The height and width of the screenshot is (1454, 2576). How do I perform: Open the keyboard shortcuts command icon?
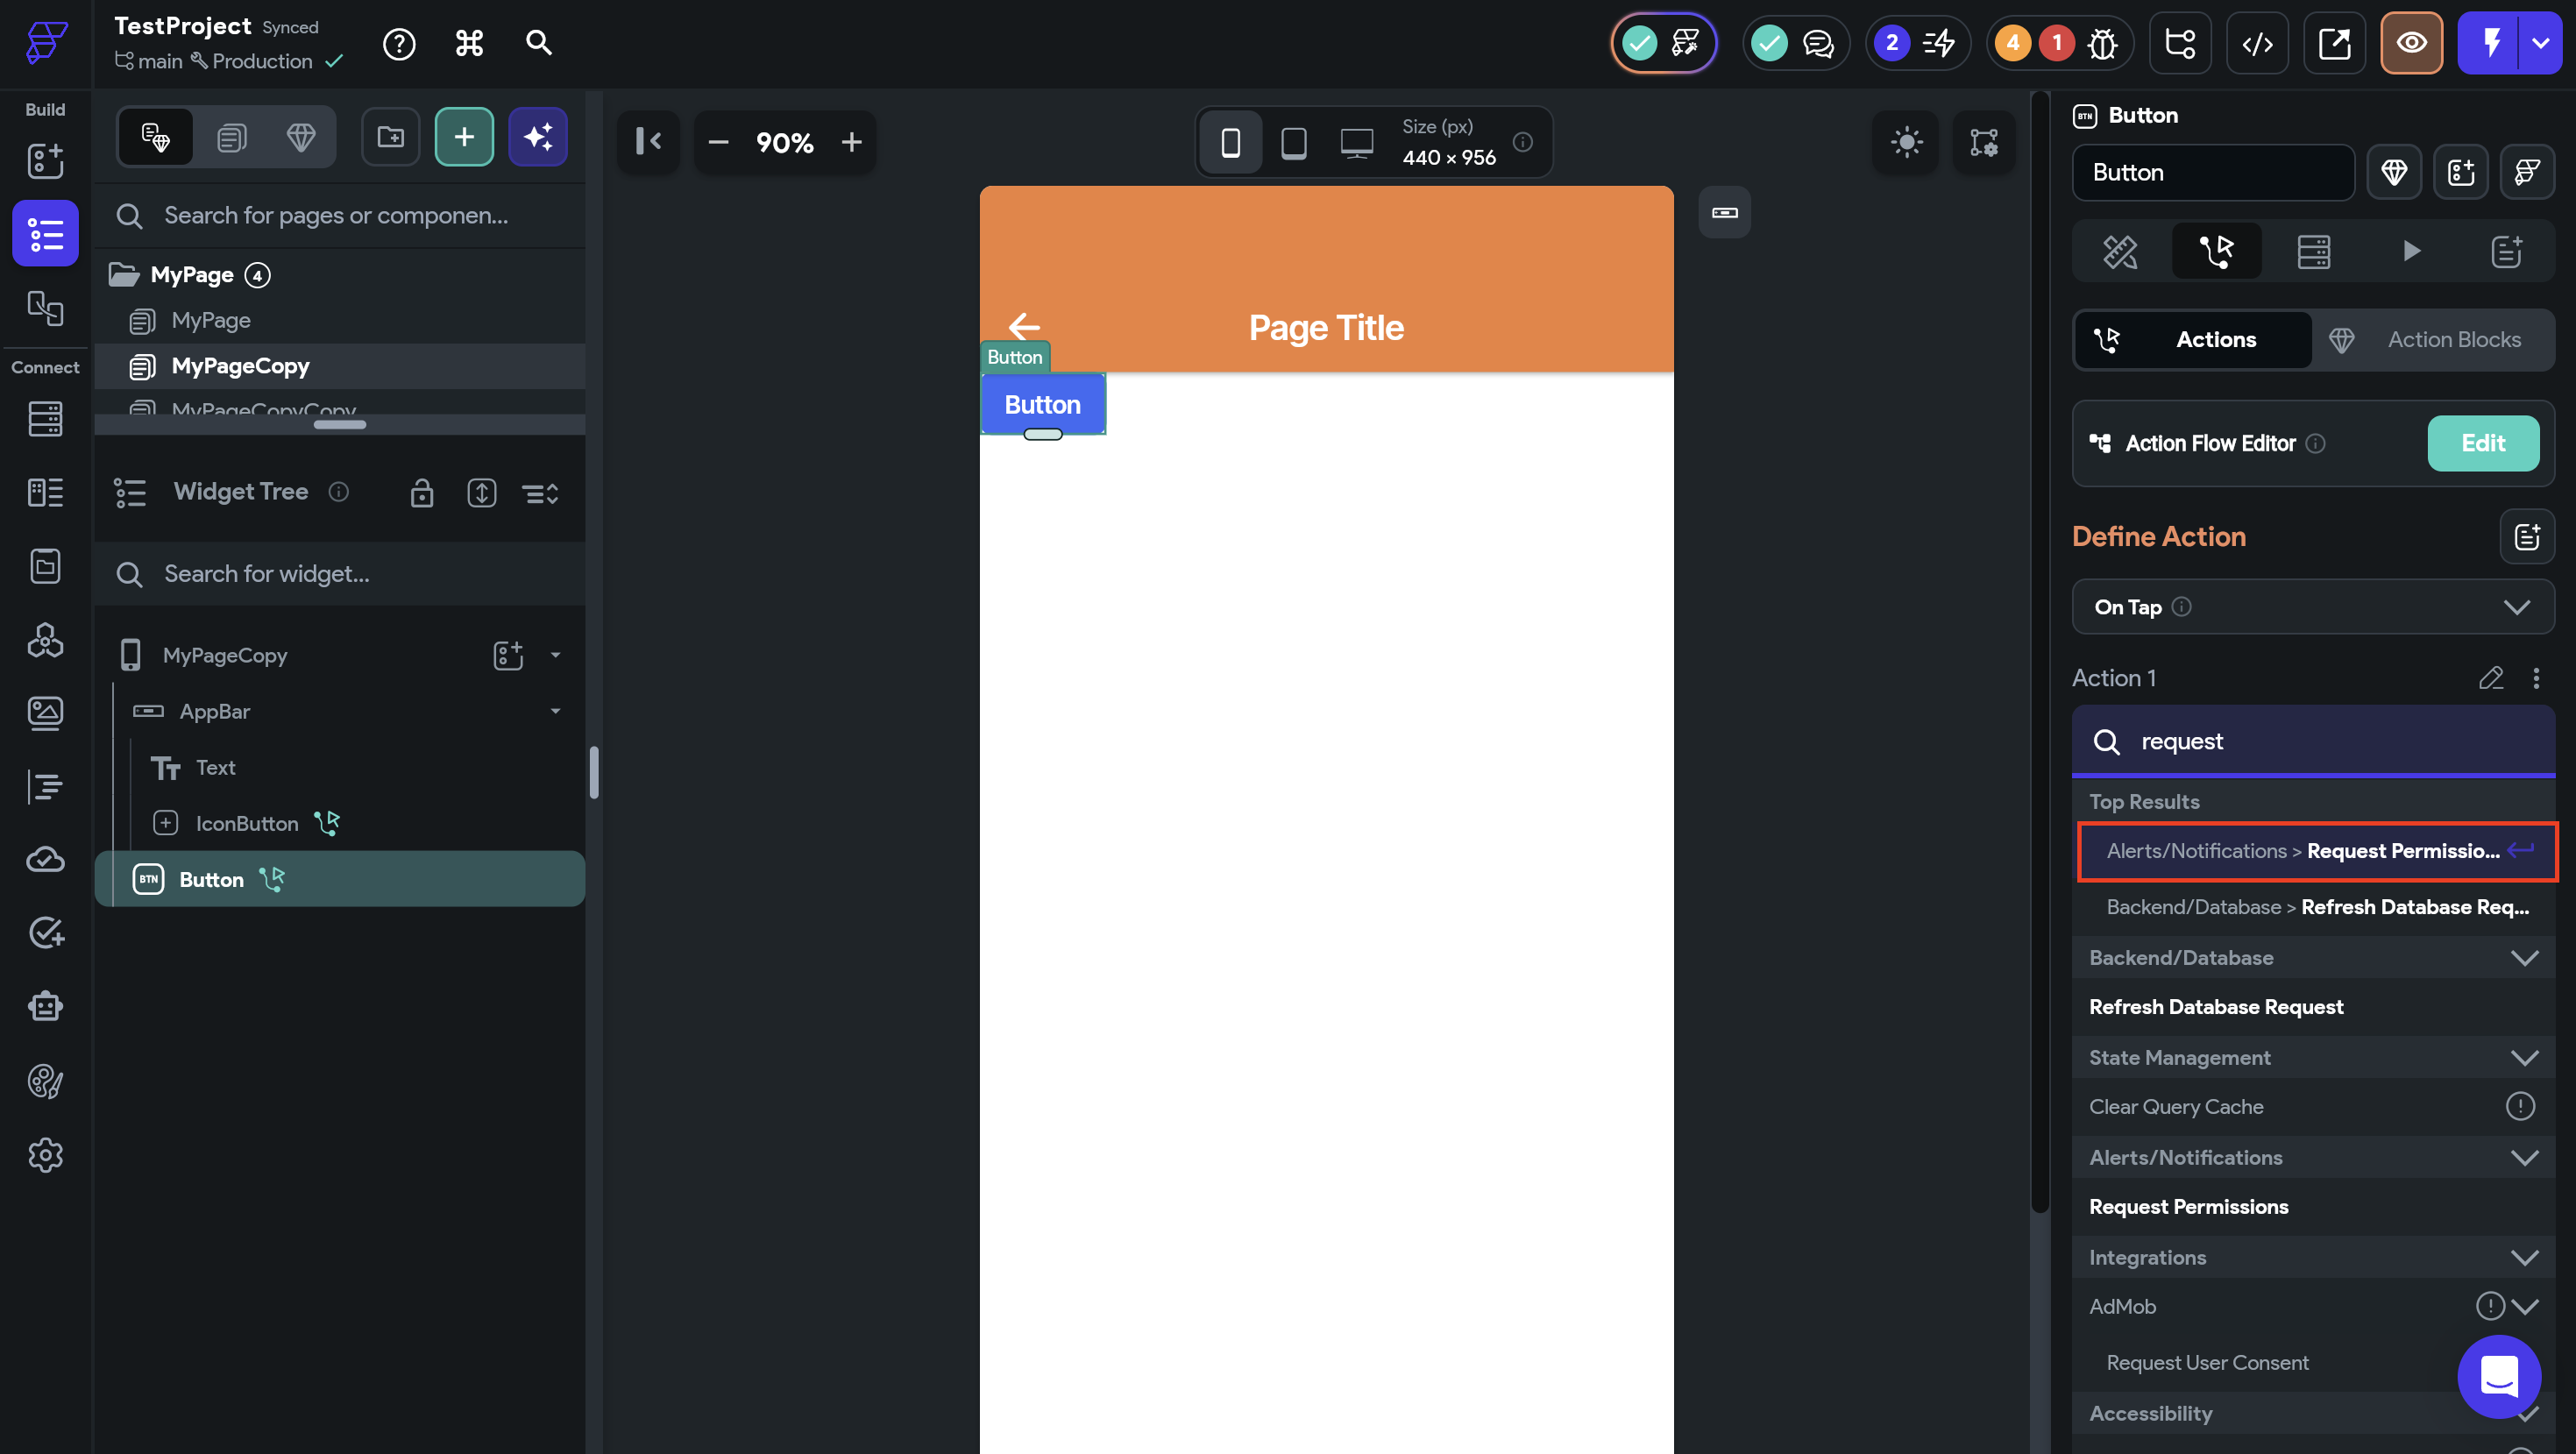pos(469,43)
